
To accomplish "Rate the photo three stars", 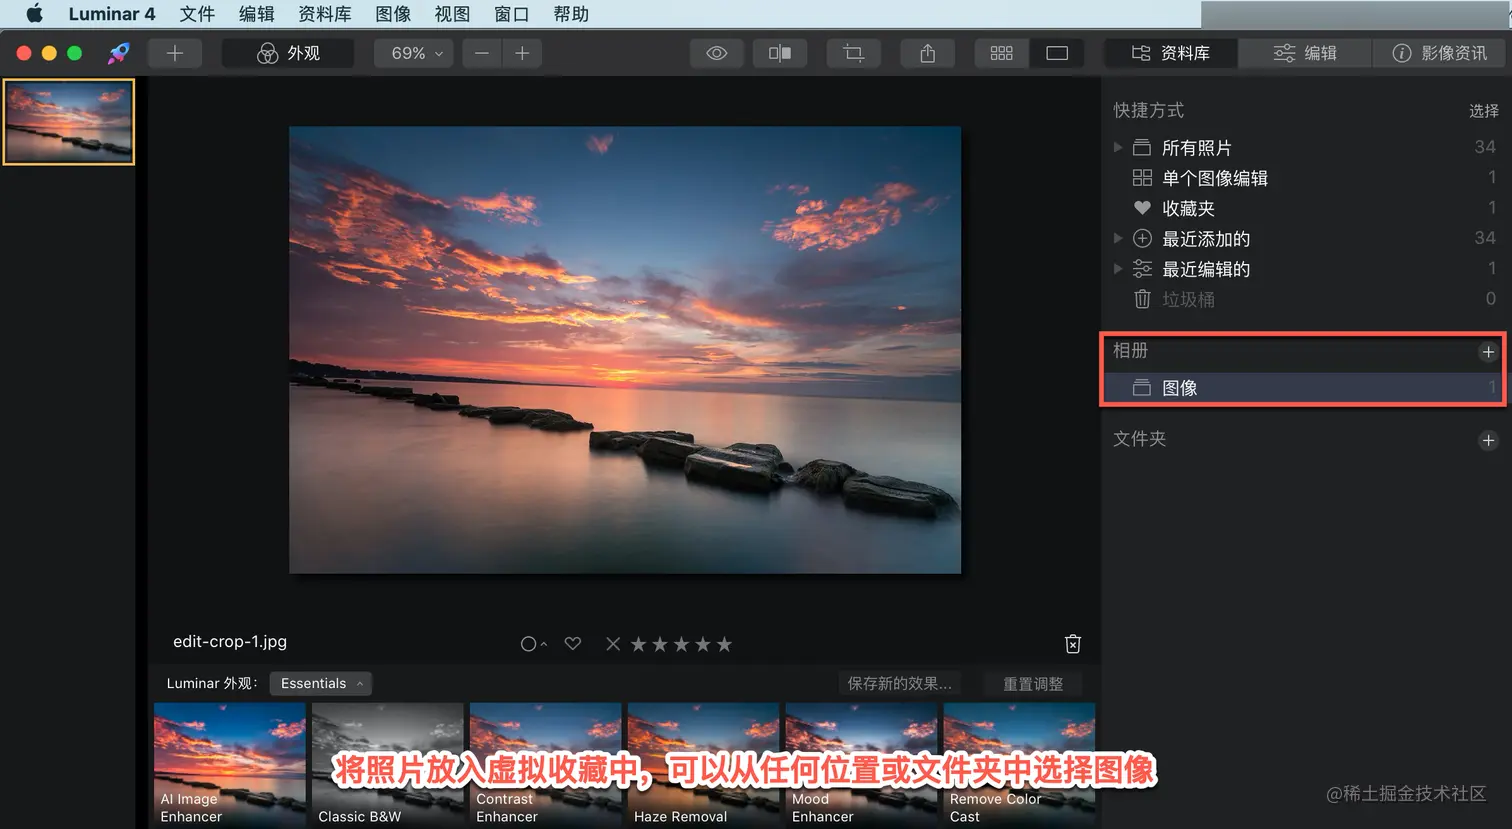I will coord(681,644).
